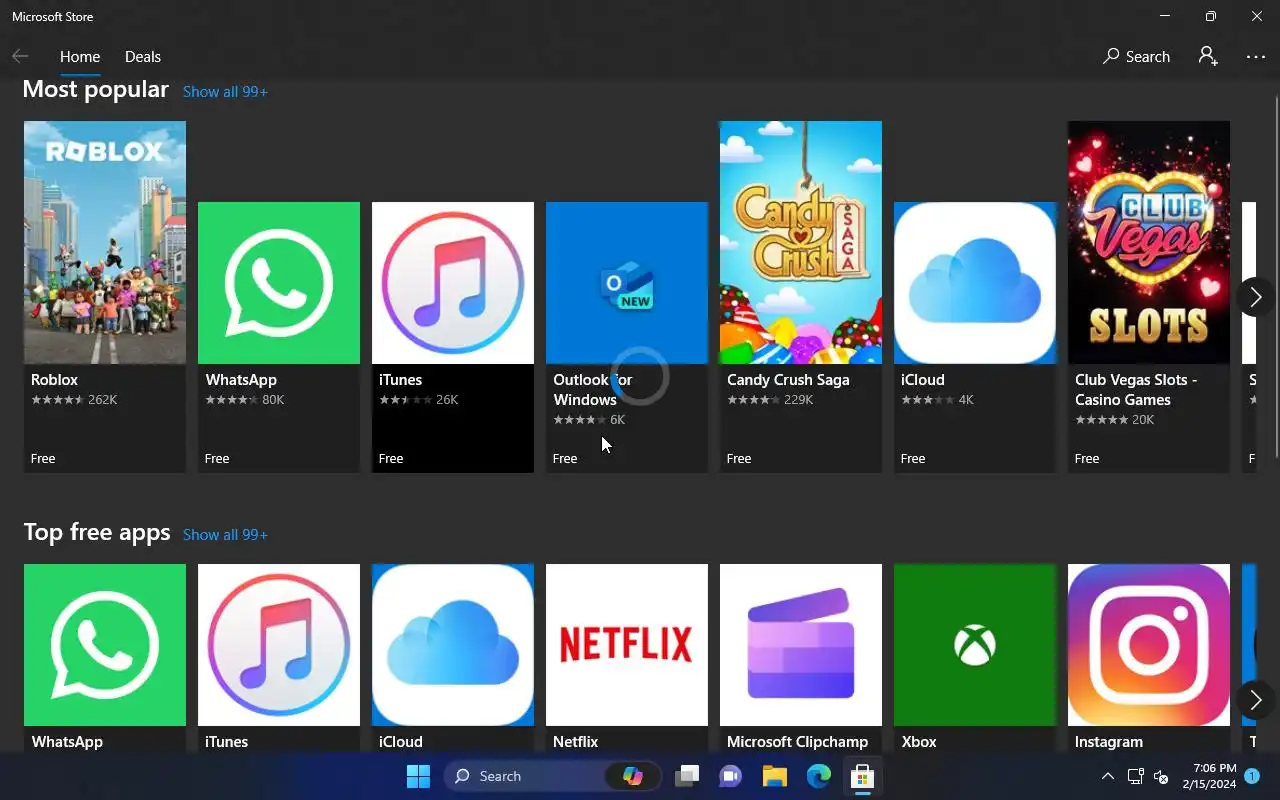This screenshot has height=800, width=1280.
Task: Open iTunes icon in Top free apps
Action: tap(279, 645)
